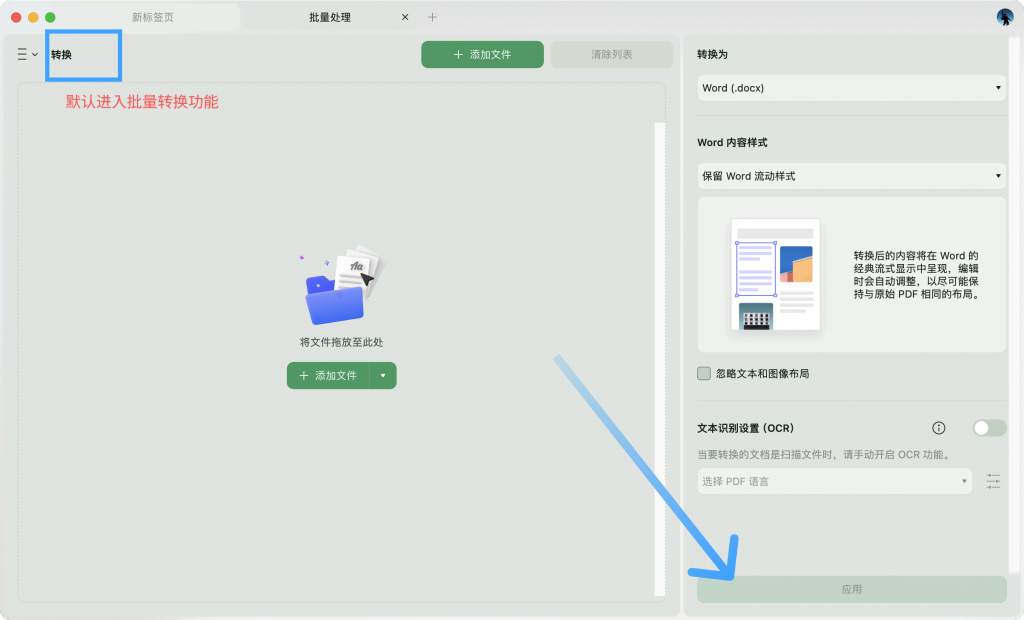
Task: Click the 转换为 heading
Action: coord(712,54)
